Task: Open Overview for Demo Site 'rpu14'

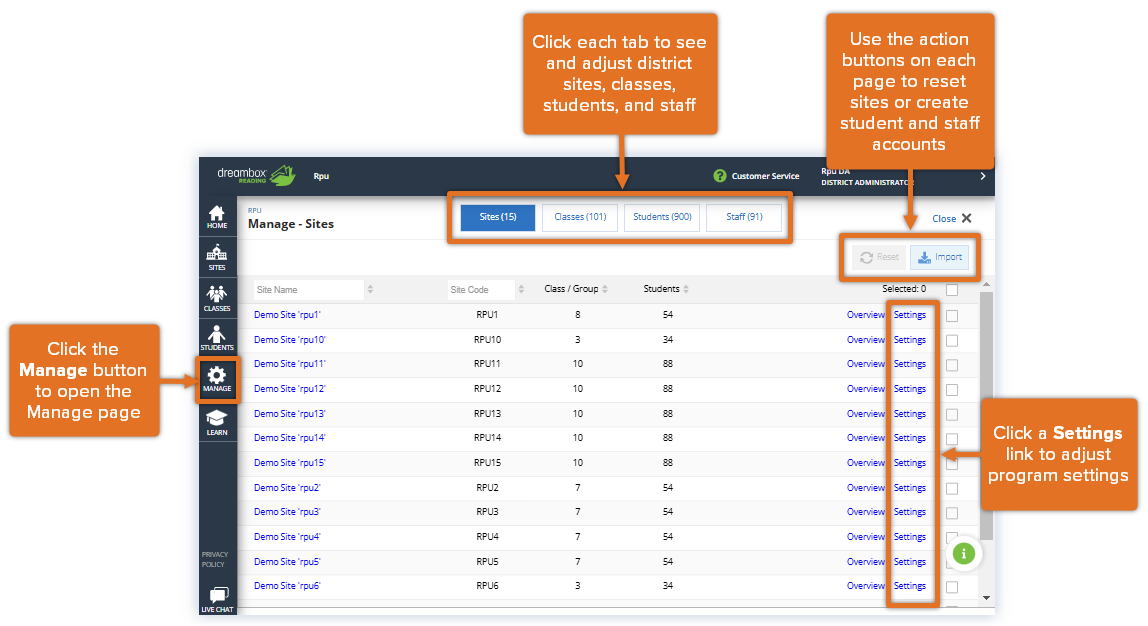Action: (865, 438)
